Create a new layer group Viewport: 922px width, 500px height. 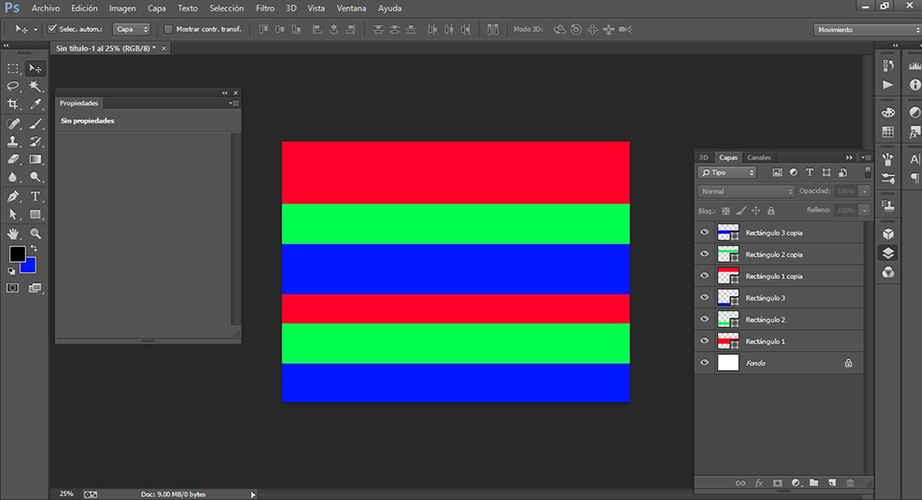pyautogui.click(x=814, y=483)
